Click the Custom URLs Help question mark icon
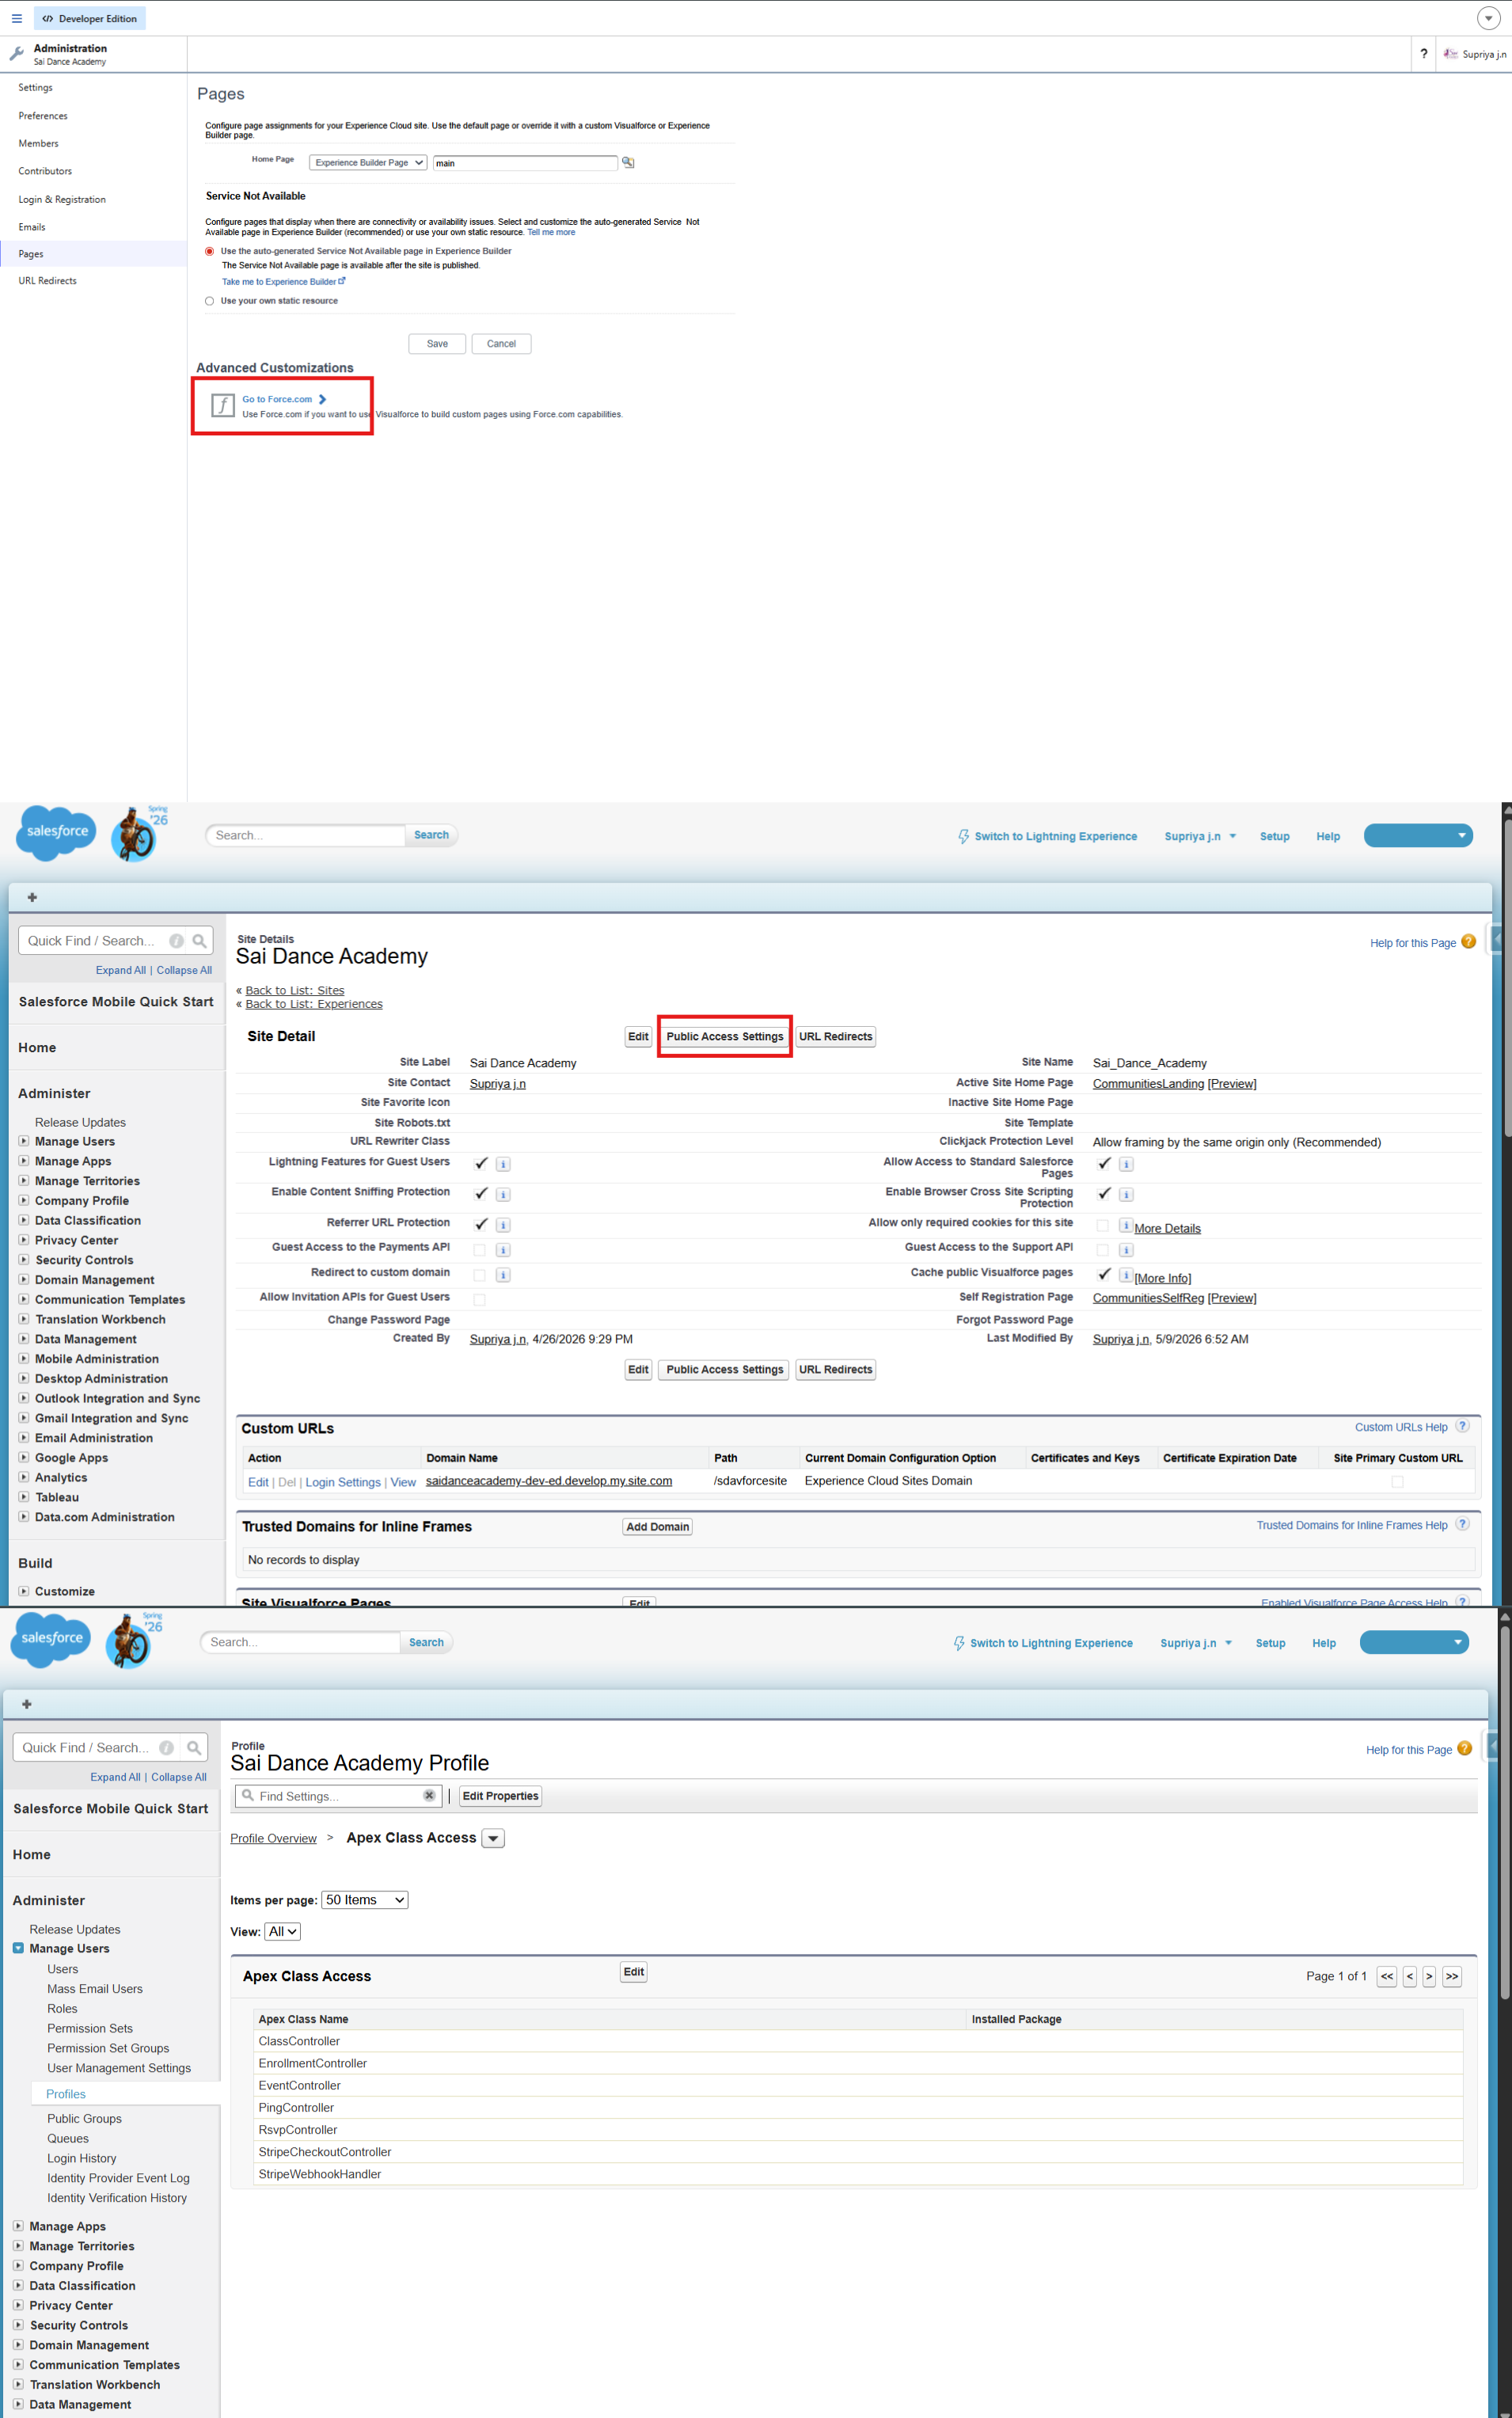 [1462, 1426]
